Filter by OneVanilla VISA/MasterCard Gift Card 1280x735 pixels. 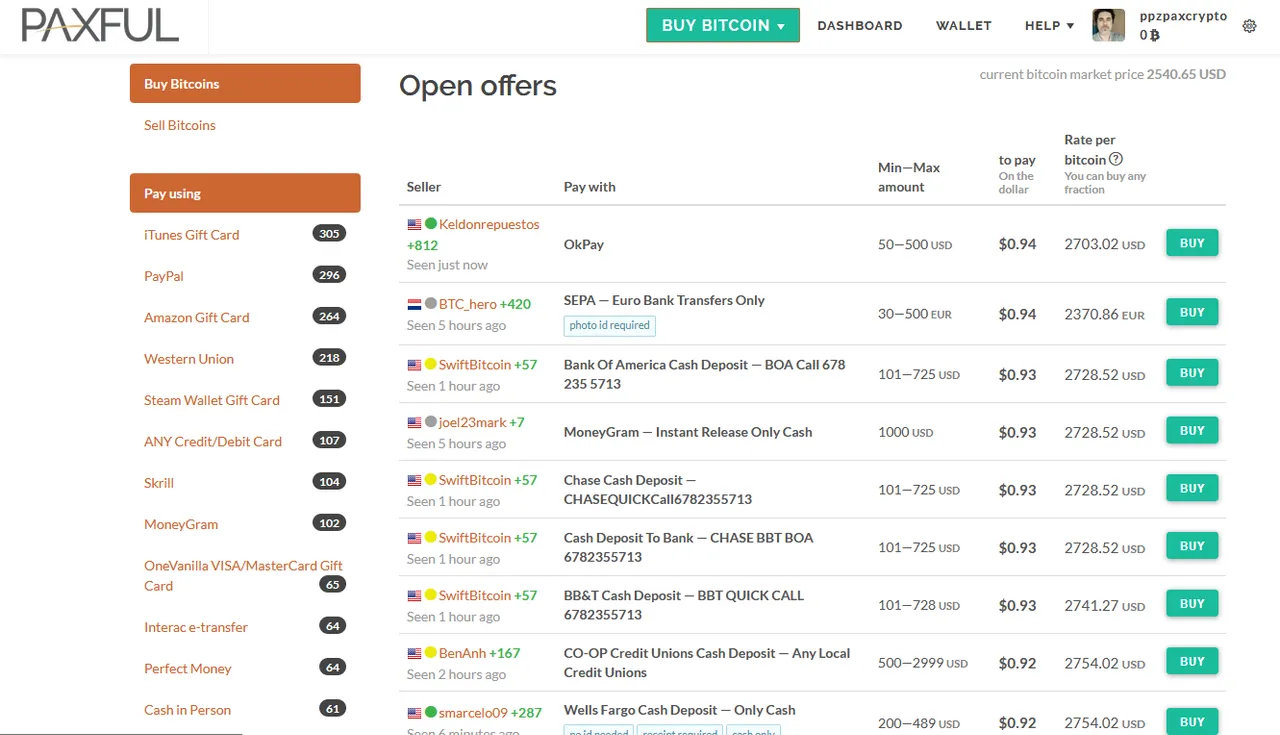point(243,575)
